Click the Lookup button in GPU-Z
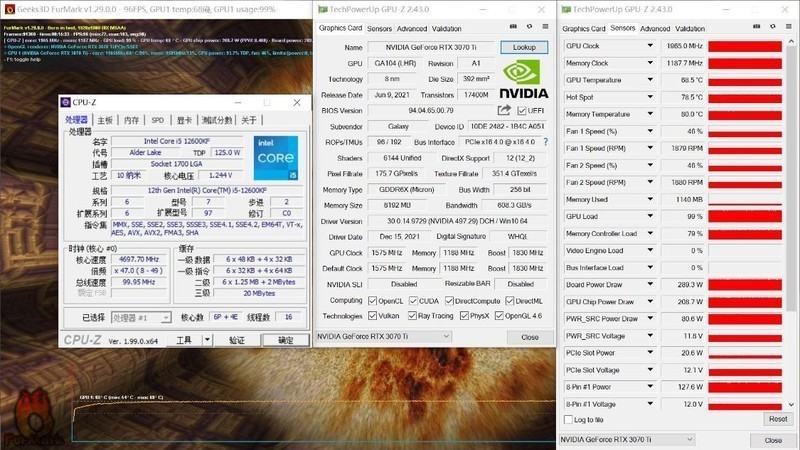 coord(524,47)
